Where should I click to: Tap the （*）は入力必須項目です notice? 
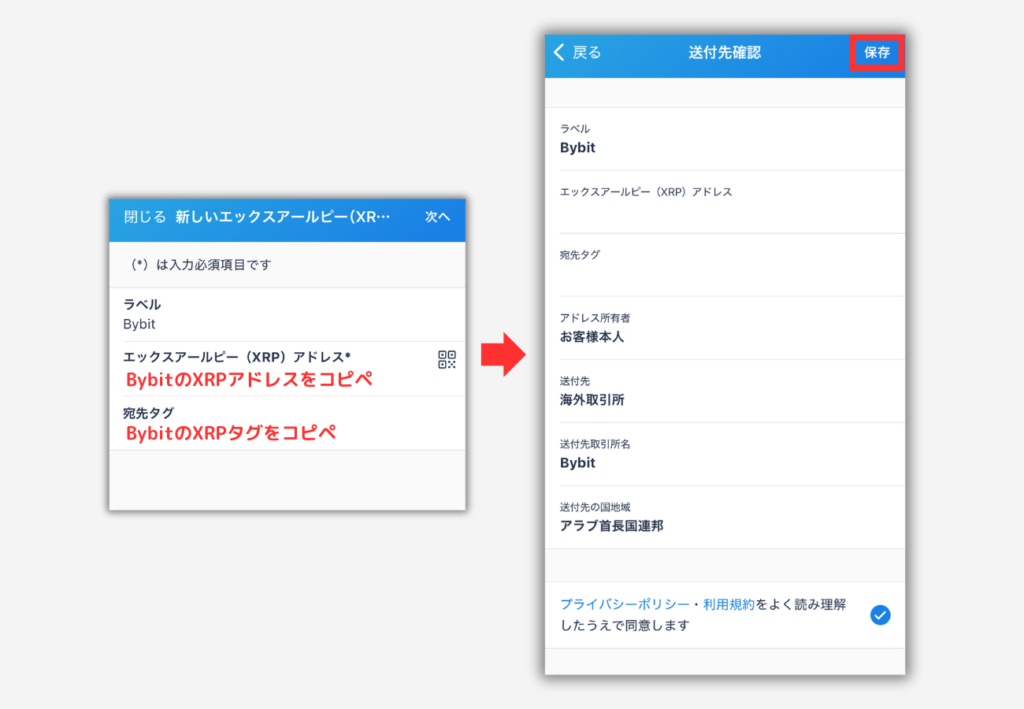coord(200,265)
